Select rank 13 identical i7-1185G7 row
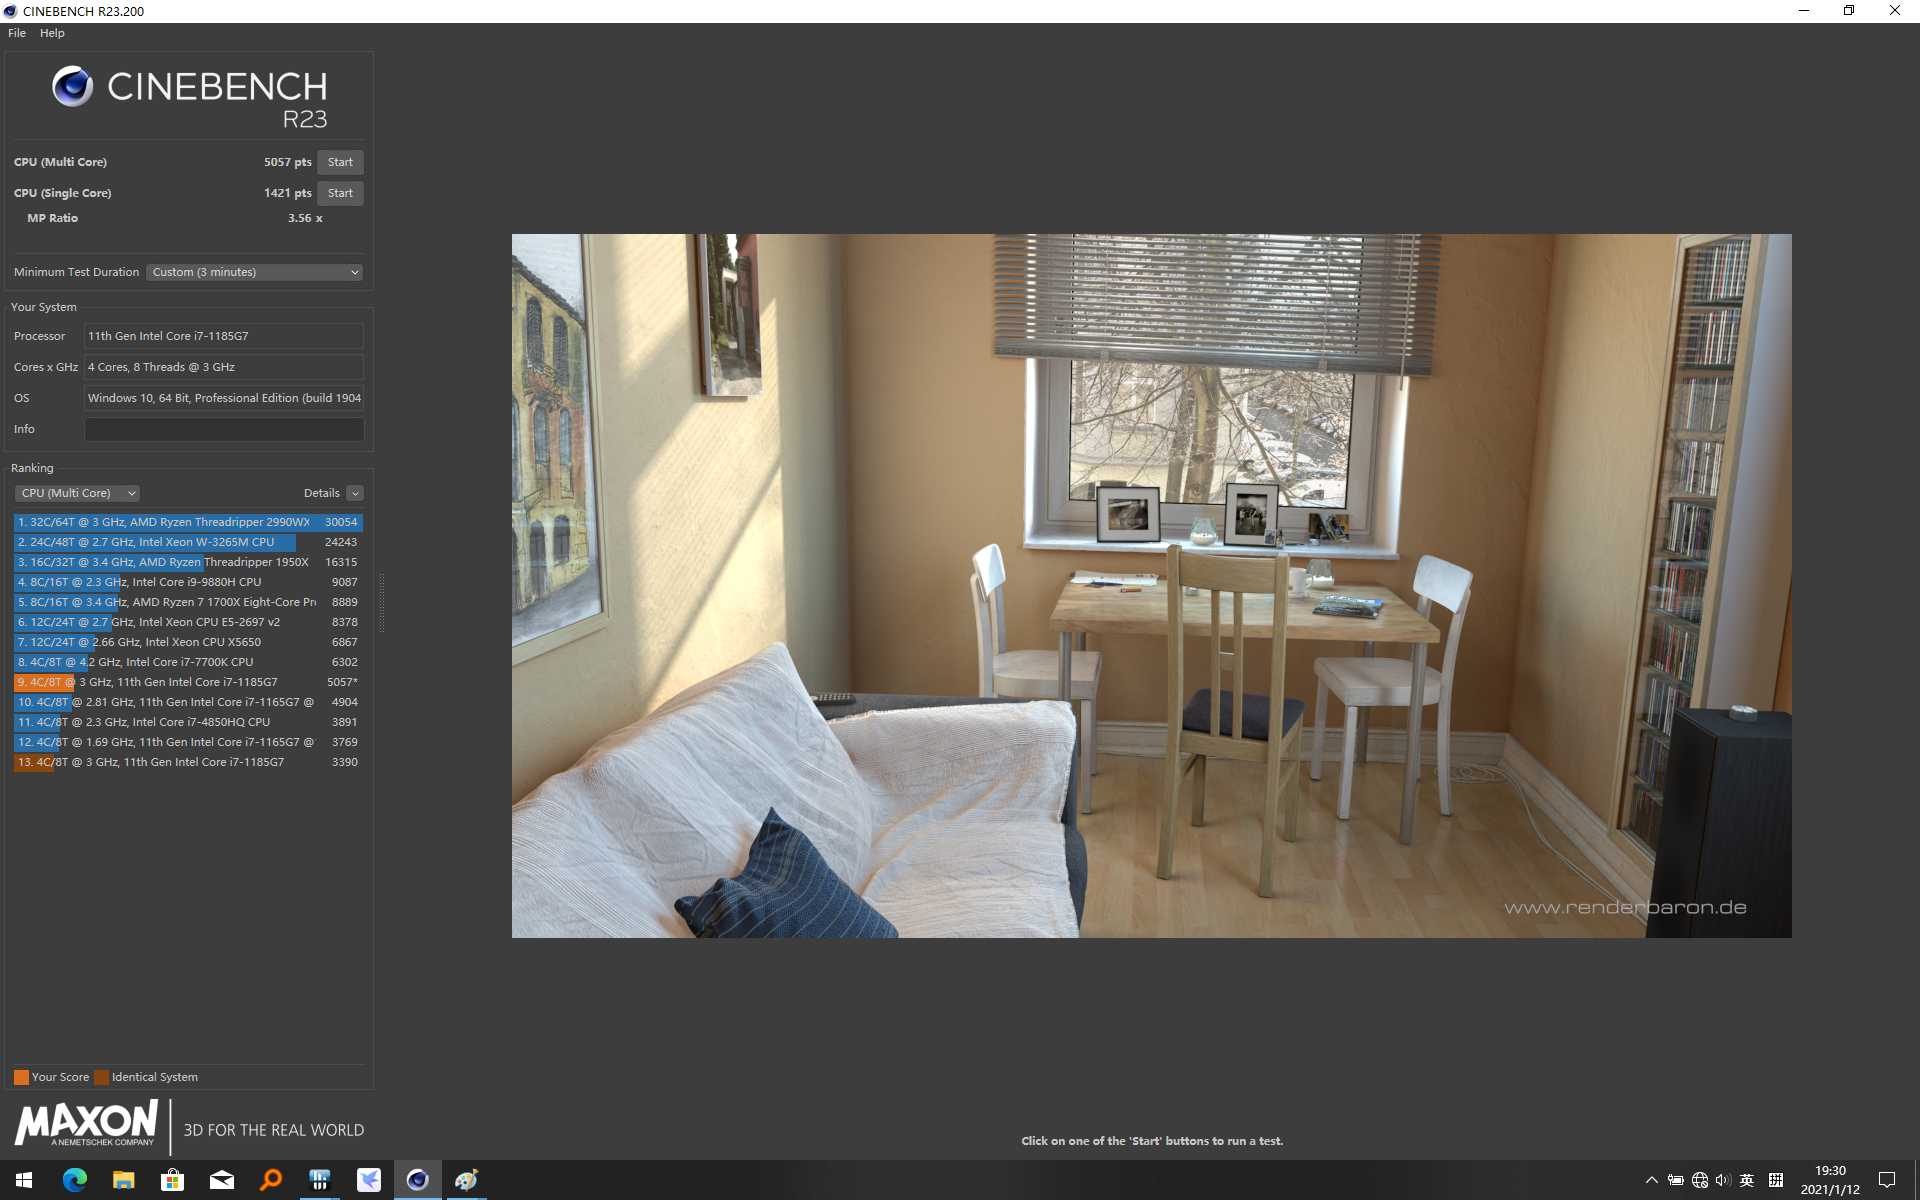This screenshot has width=1920, height=1200. click(x=188, y=762)
